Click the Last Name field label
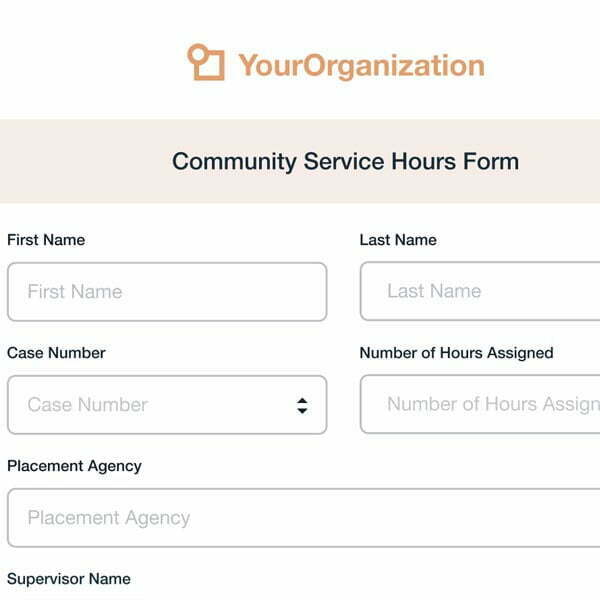 (398, 240)
